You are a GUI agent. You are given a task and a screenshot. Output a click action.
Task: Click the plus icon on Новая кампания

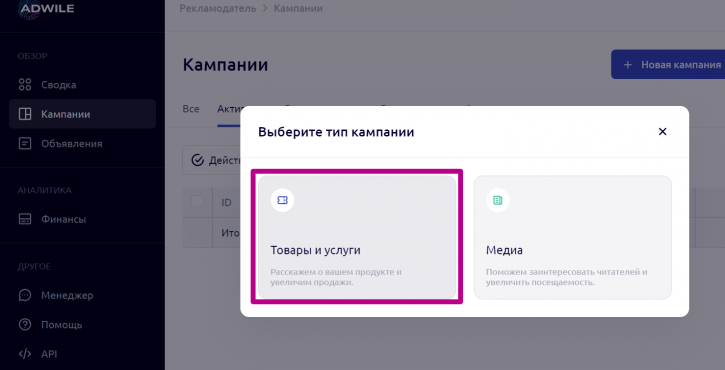pos(627,65)
